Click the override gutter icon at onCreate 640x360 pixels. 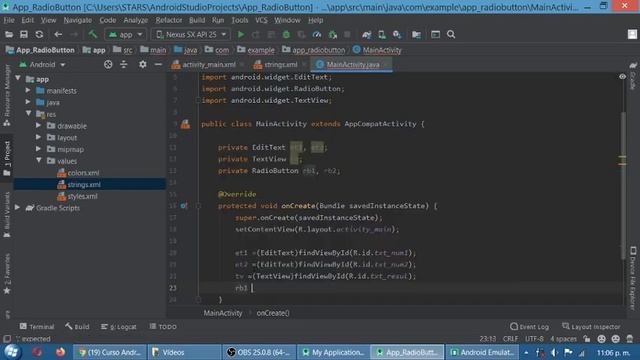[x=184, y=206]
